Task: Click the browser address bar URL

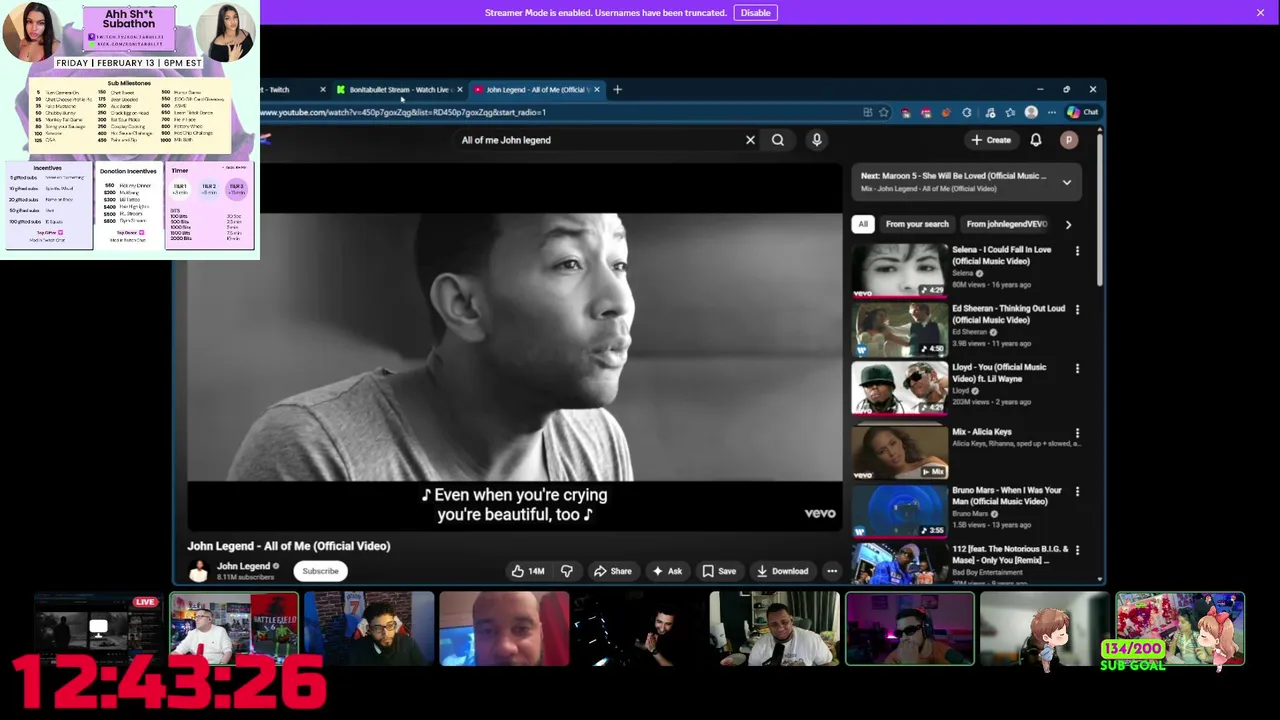Action: (403, 112)
